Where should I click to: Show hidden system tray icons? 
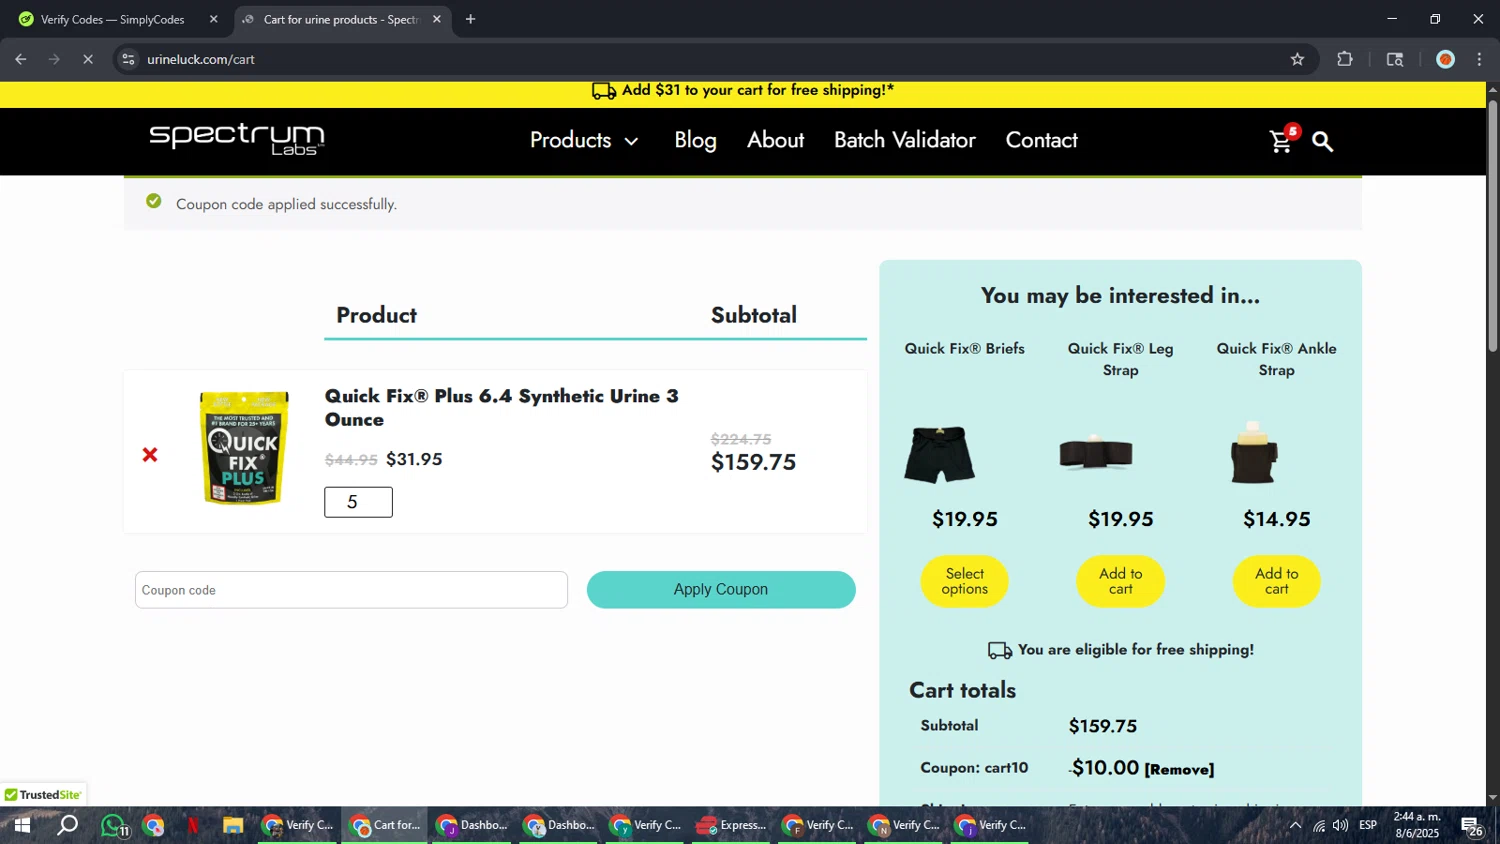click(1295, 826)
